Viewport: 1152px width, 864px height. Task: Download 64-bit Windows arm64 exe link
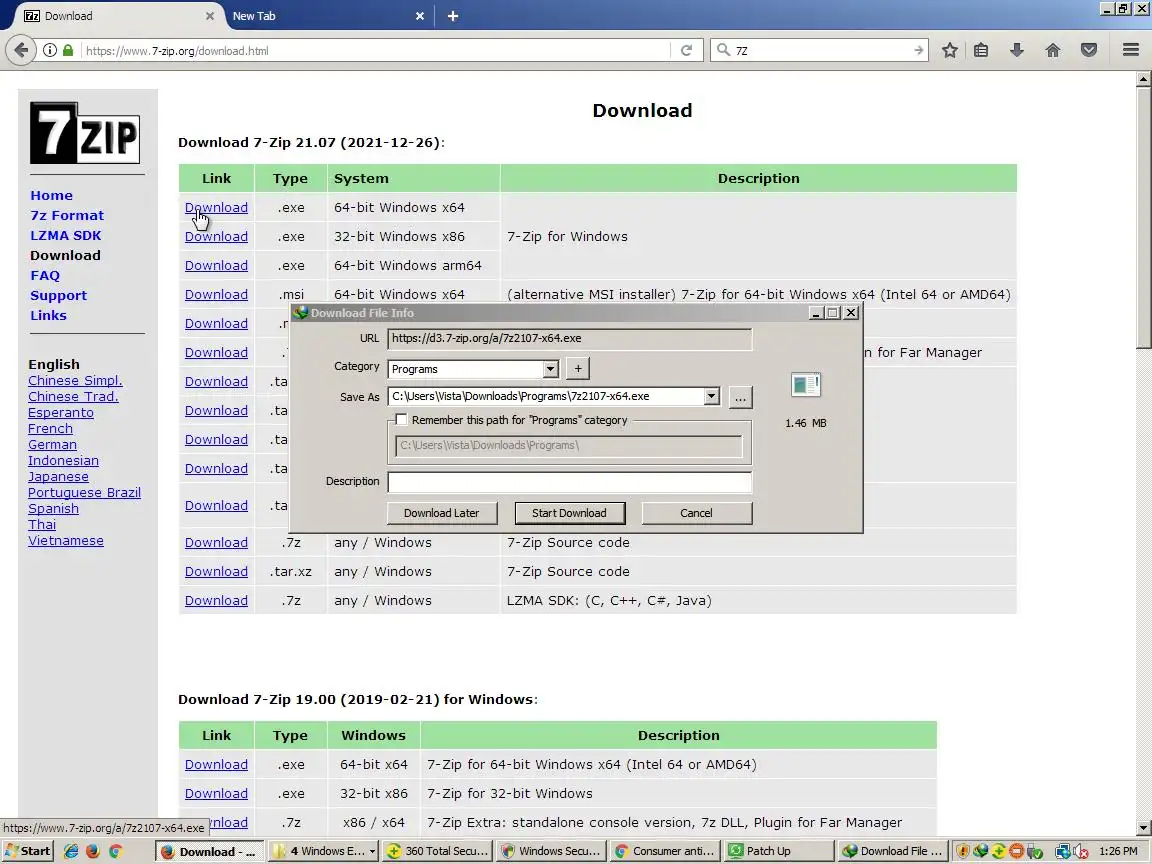pos(216,265)
